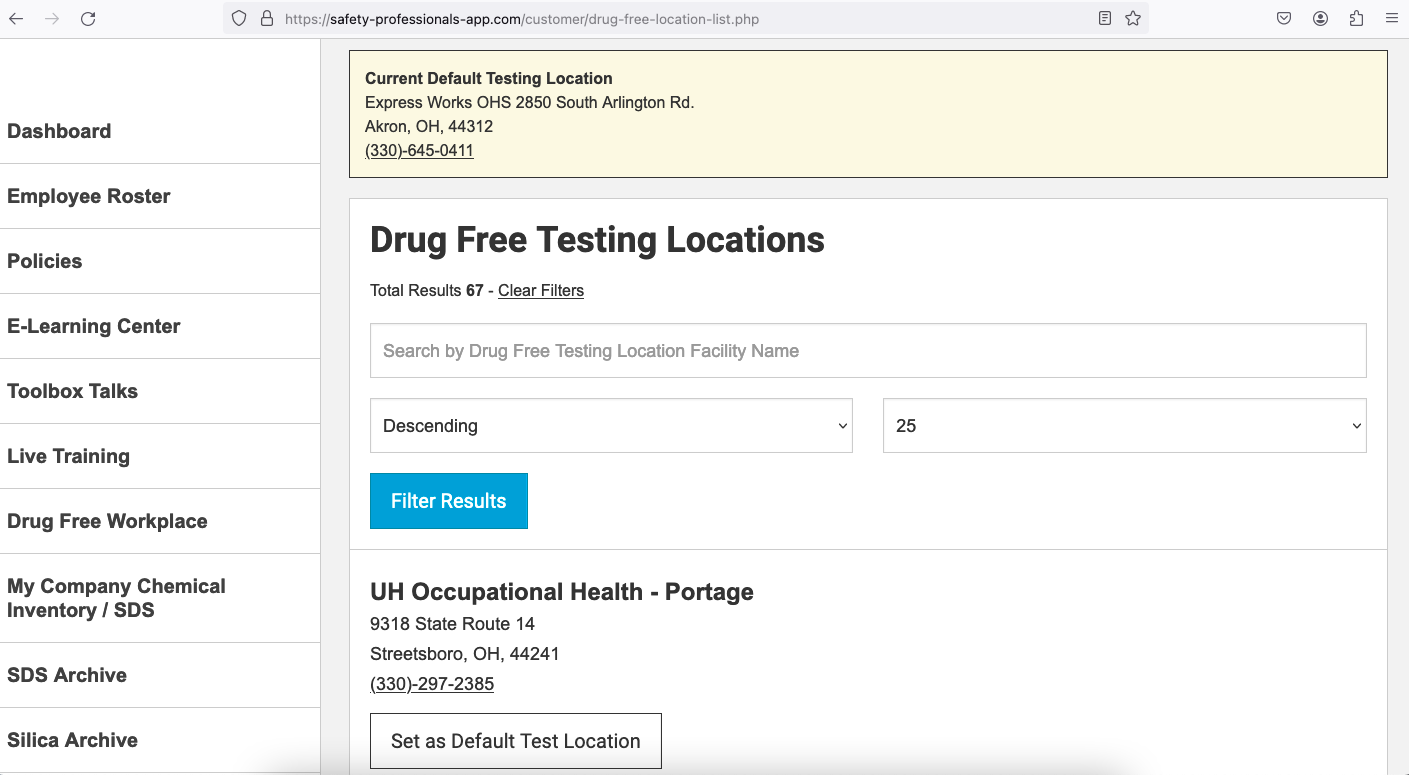1409x775 pixels.
Task: Open the Descending sort order dropdown
Action: (611, 426)
